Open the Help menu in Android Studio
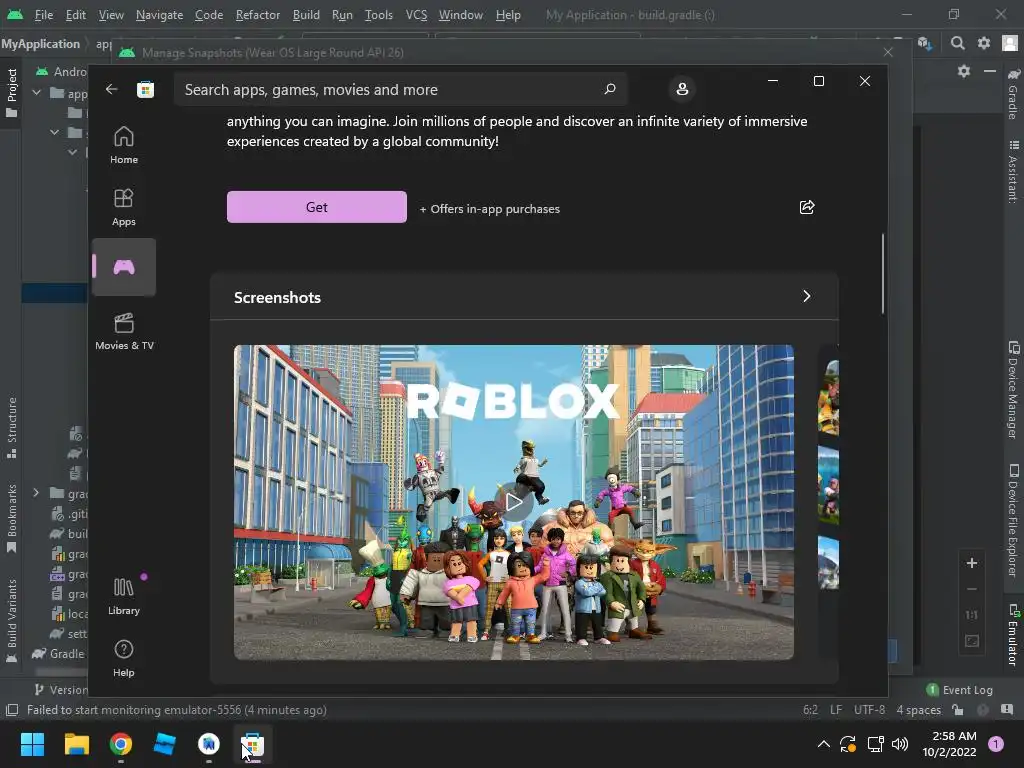 click(508, 14)
